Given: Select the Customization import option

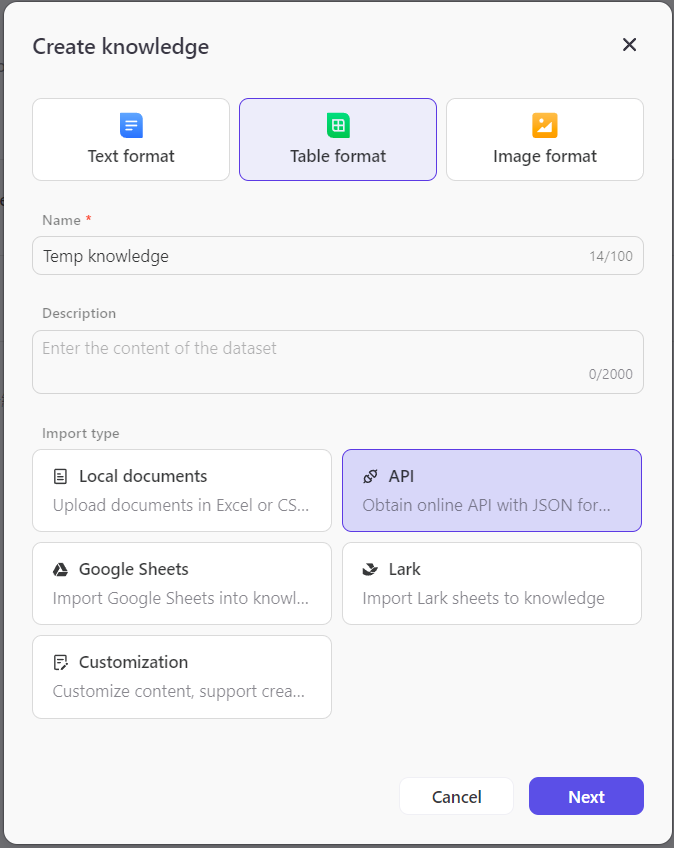Looking at the screenshot, I should [181, 677].
